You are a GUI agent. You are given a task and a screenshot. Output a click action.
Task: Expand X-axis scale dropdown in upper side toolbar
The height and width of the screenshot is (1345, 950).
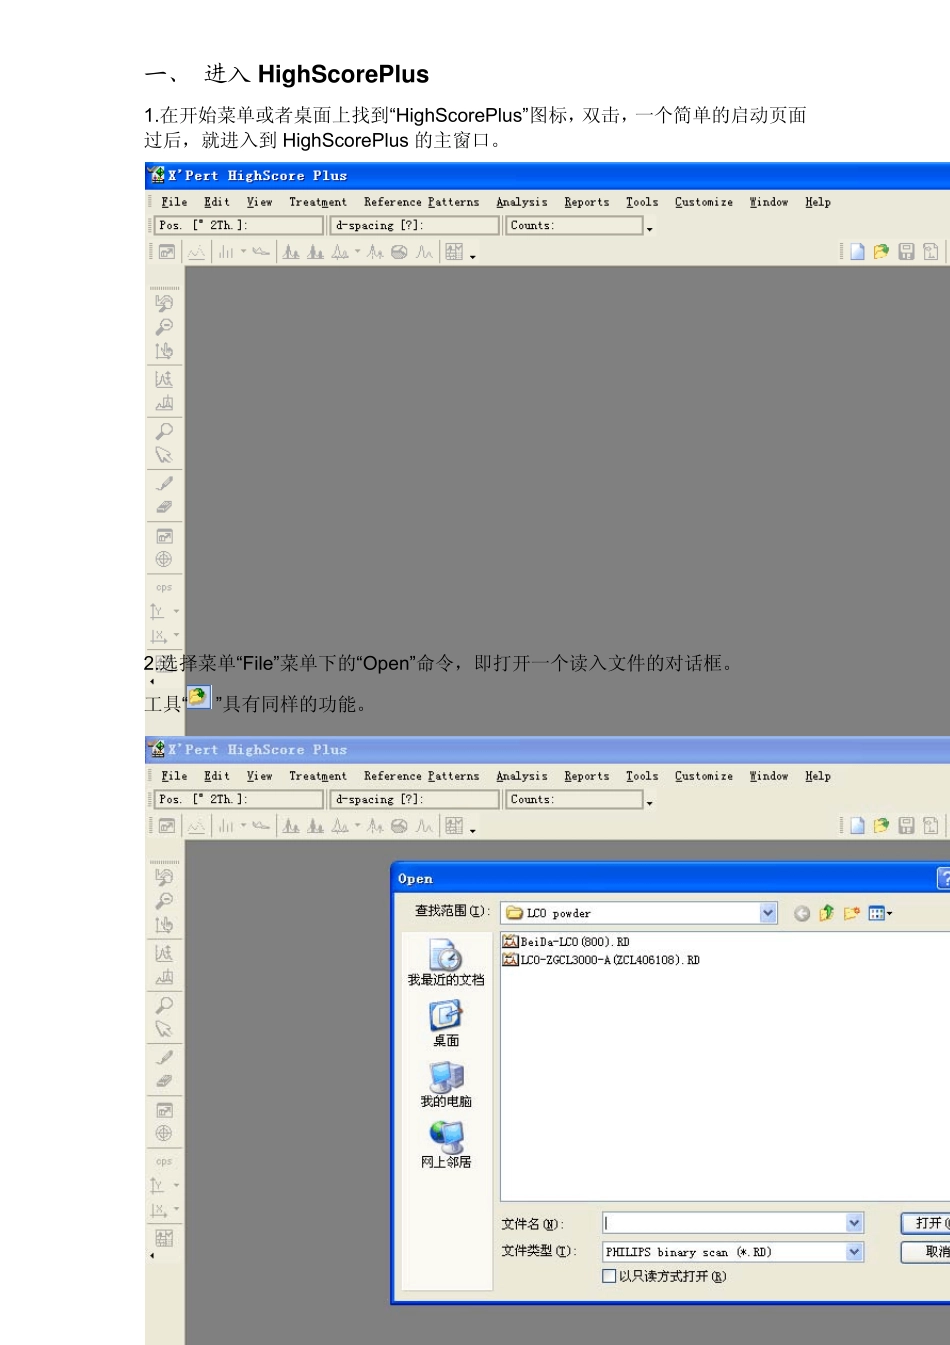pos(177,635)
